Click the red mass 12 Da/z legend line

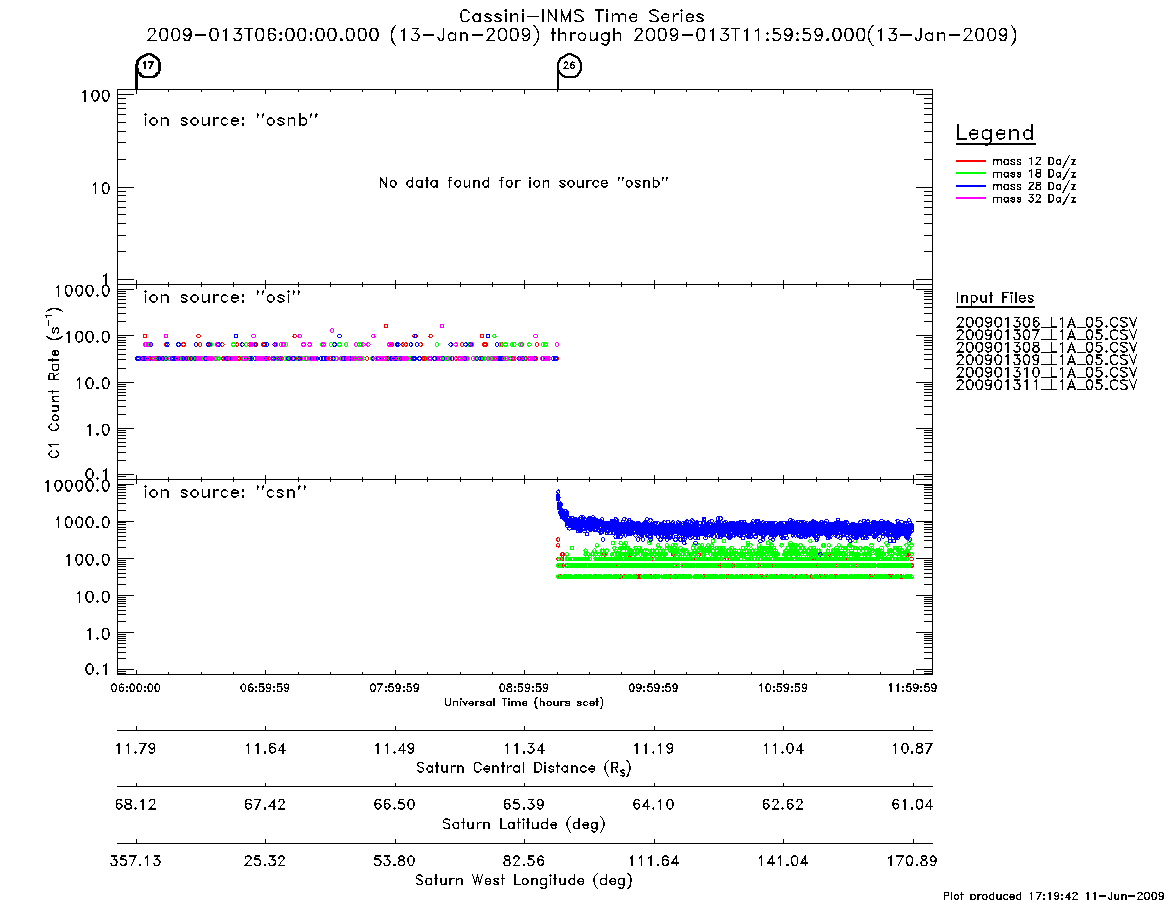point(970,161)
